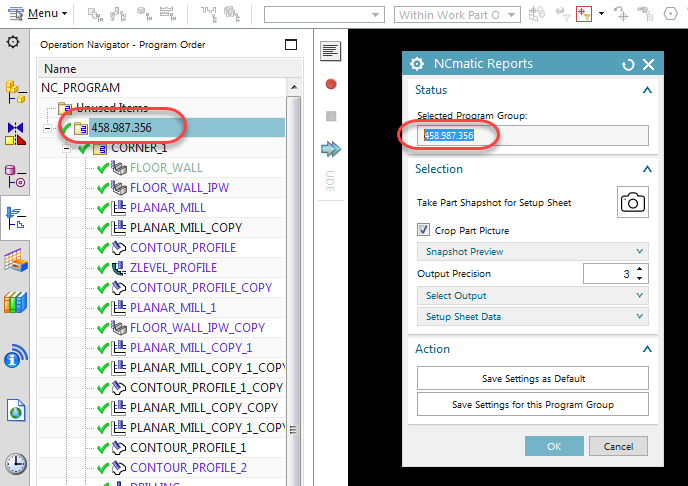
Task: Click Save Settings as Default button
Action: point(532,378)
